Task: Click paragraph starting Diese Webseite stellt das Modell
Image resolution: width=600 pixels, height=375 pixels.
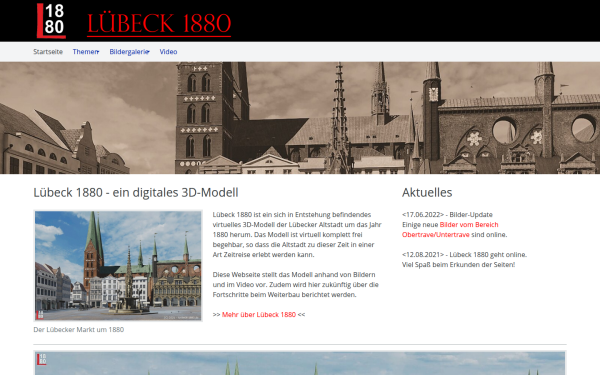Action: click(295, 285)
